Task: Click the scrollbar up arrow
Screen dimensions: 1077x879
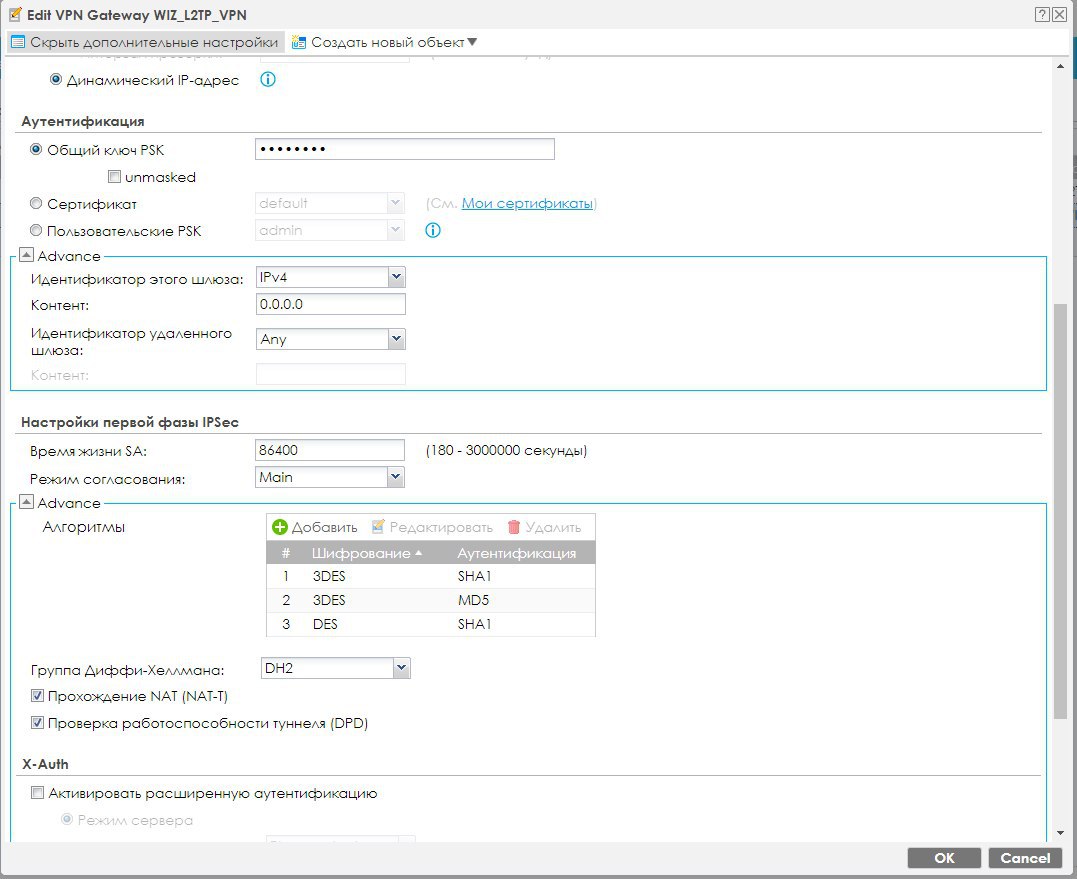Action: point(1061,67)
